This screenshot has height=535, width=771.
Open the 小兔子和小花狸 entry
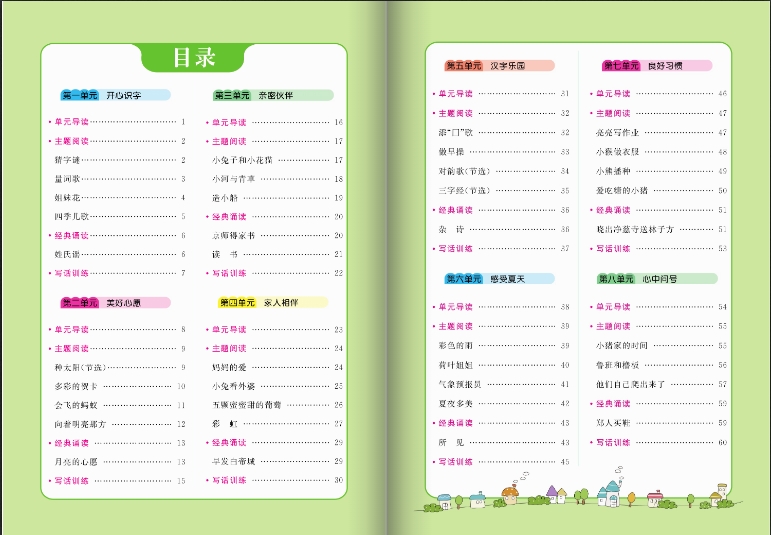(x=236, y=160)
